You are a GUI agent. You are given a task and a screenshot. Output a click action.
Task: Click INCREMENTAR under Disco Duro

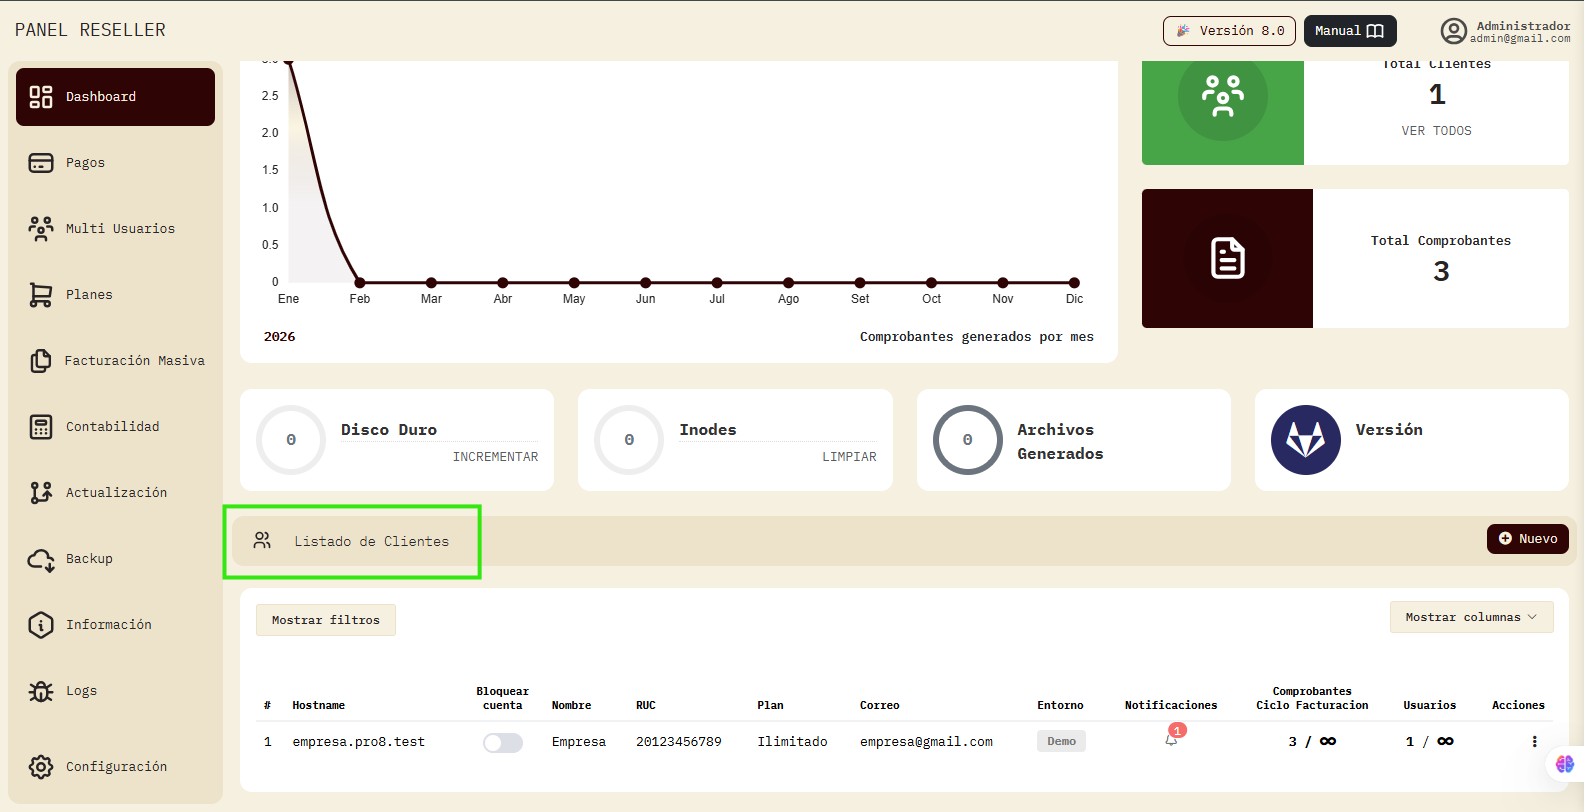point(495,457)
